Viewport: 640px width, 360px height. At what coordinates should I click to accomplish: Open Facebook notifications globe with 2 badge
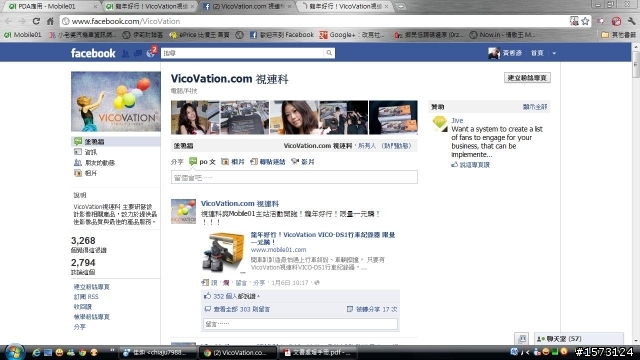[x=151, y=53]
